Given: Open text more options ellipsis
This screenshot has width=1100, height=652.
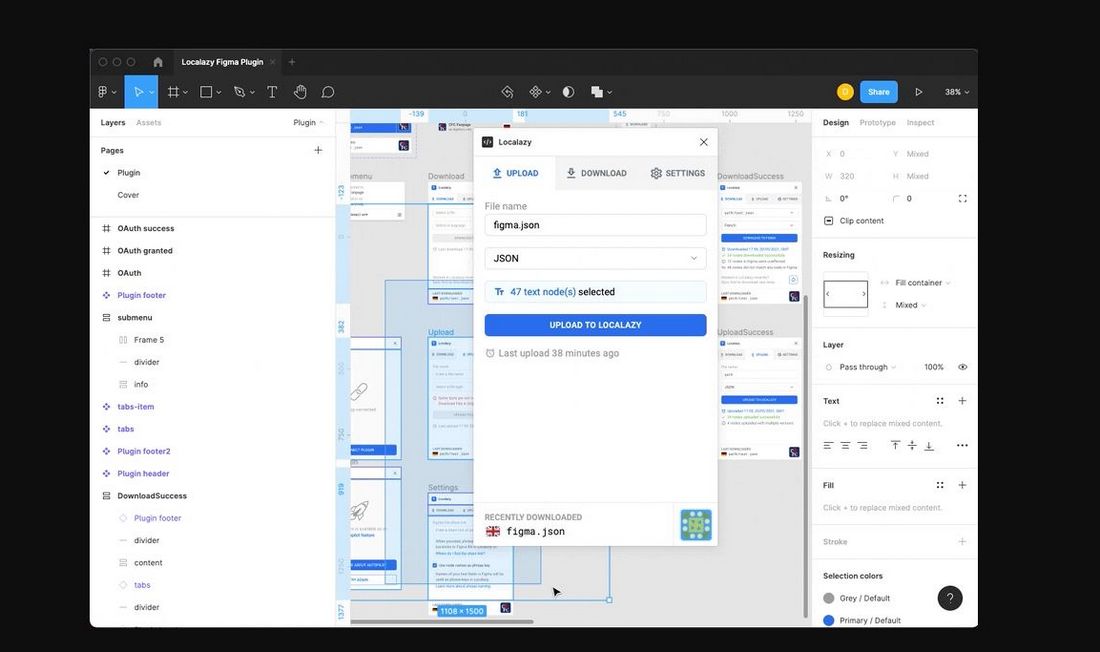Looking at the screenshot, I should pyautogui.click(x=962, y=446).
